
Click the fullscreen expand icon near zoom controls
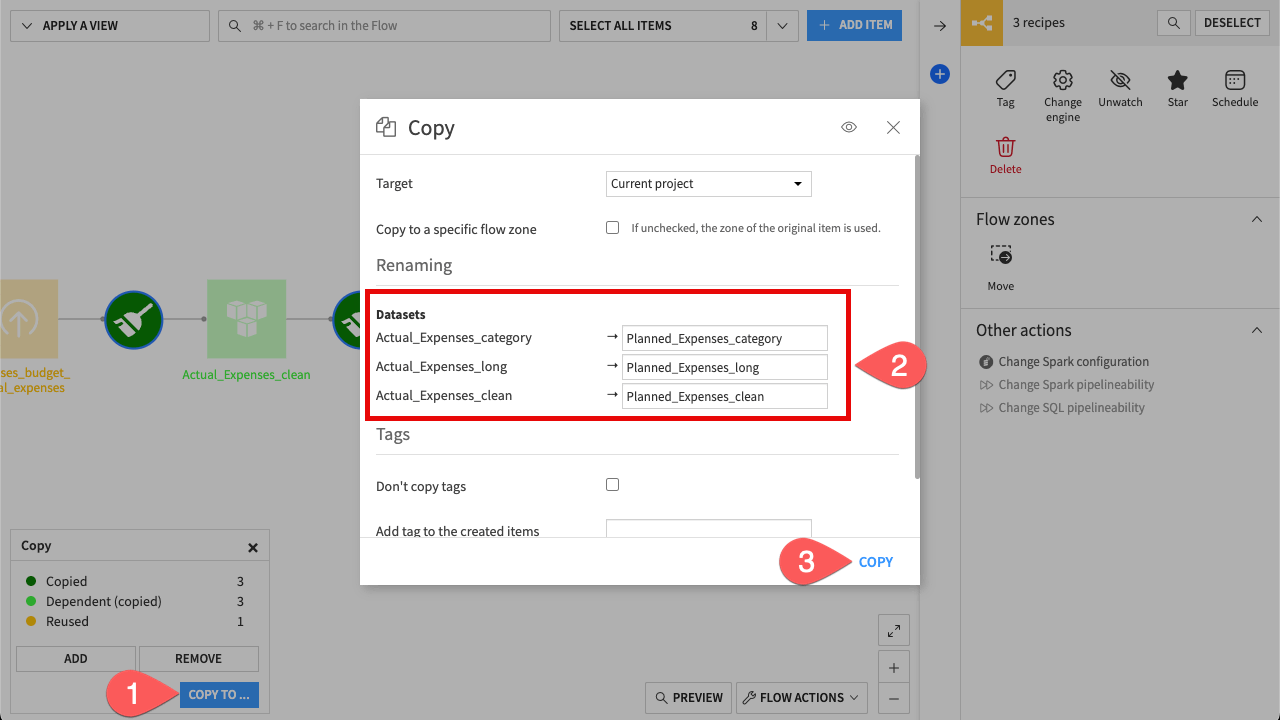tap(893, 630)
